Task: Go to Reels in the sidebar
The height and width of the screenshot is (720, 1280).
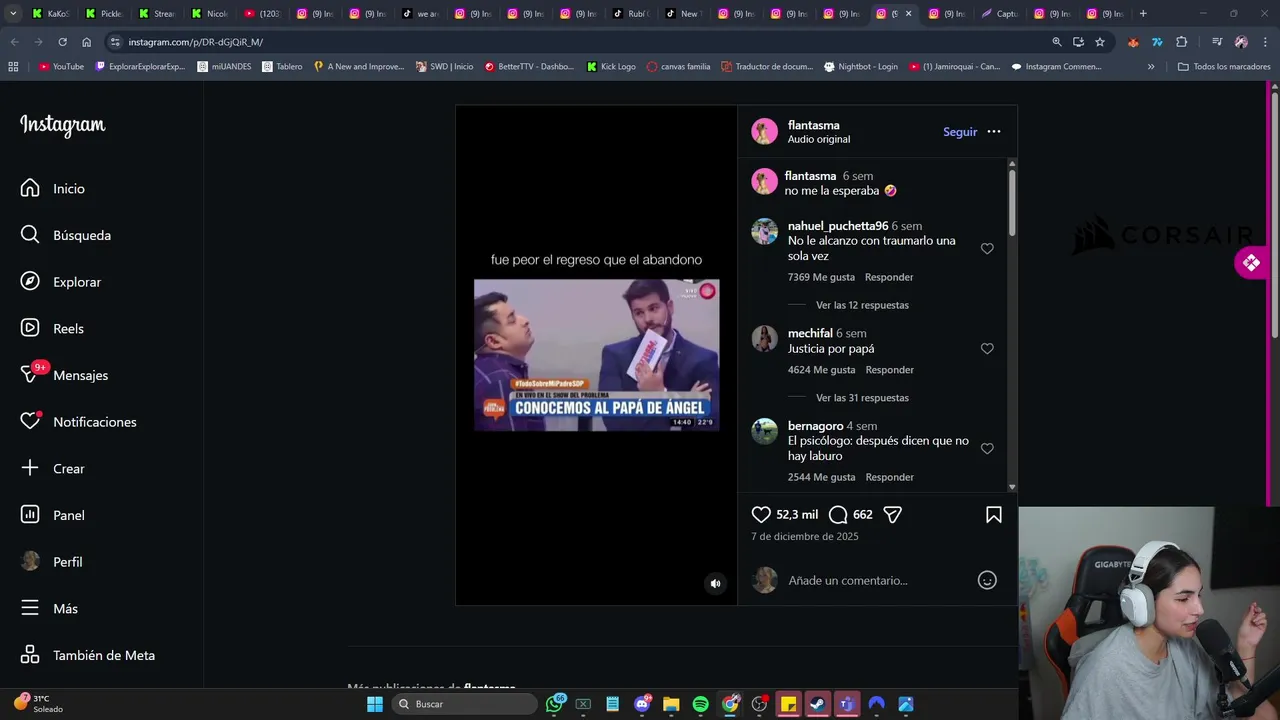Action: click(53, 328)
